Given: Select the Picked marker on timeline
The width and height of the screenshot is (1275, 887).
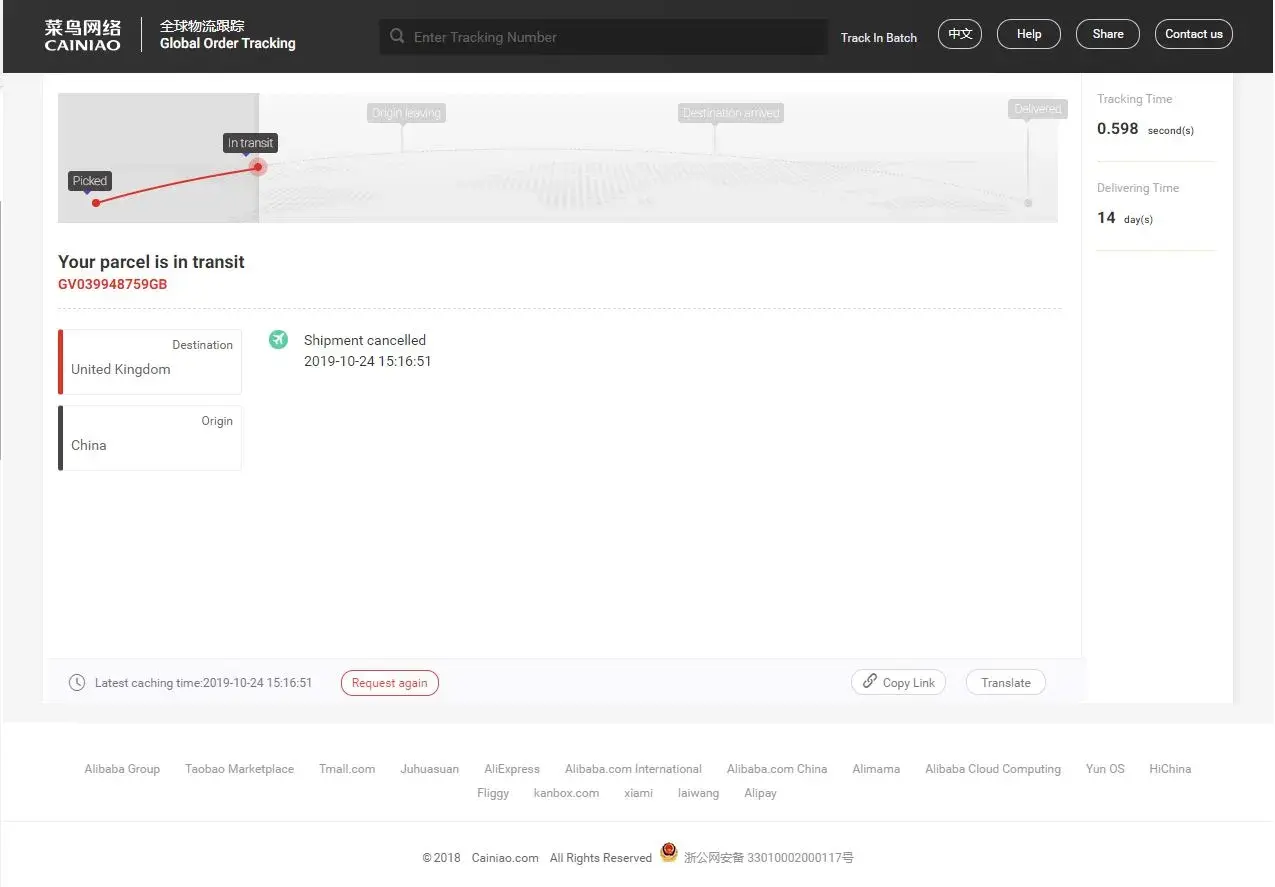Looking at the screenshot, I should [96, 203].
